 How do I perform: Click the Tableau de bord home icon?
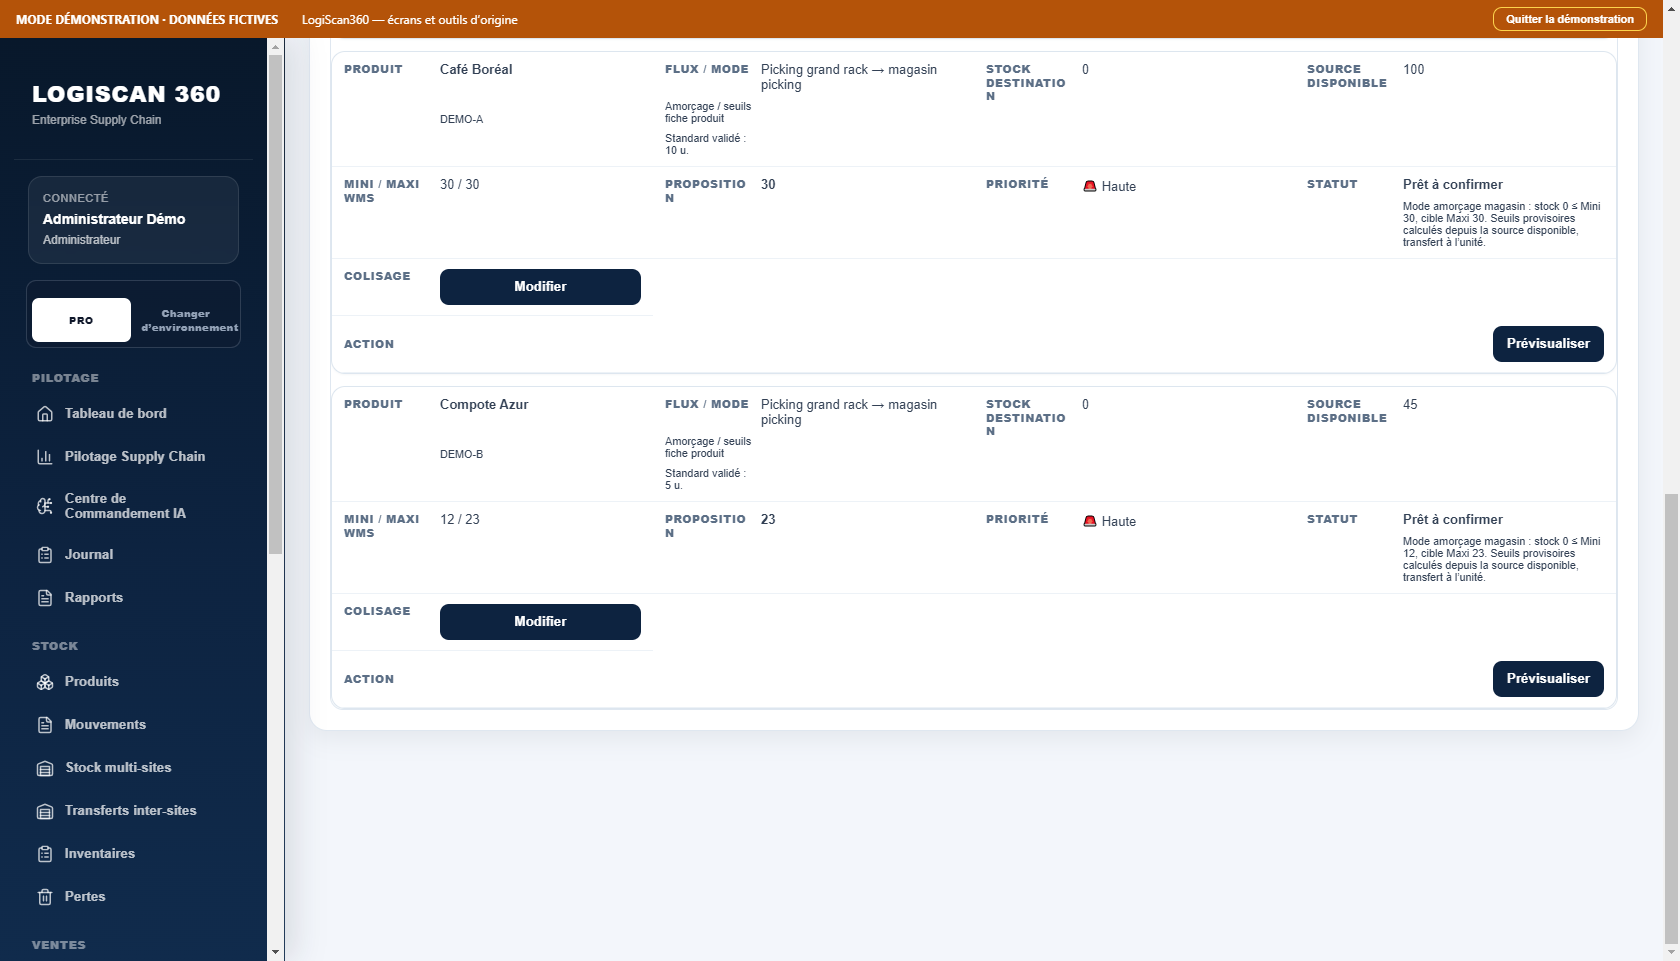pyautogui.click(x=45, y=414)
